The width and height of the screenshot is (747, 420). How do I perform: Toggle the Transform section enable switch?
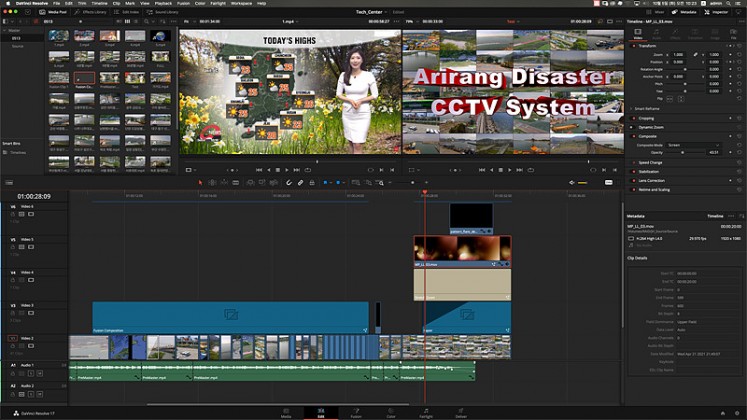[634, 46]
